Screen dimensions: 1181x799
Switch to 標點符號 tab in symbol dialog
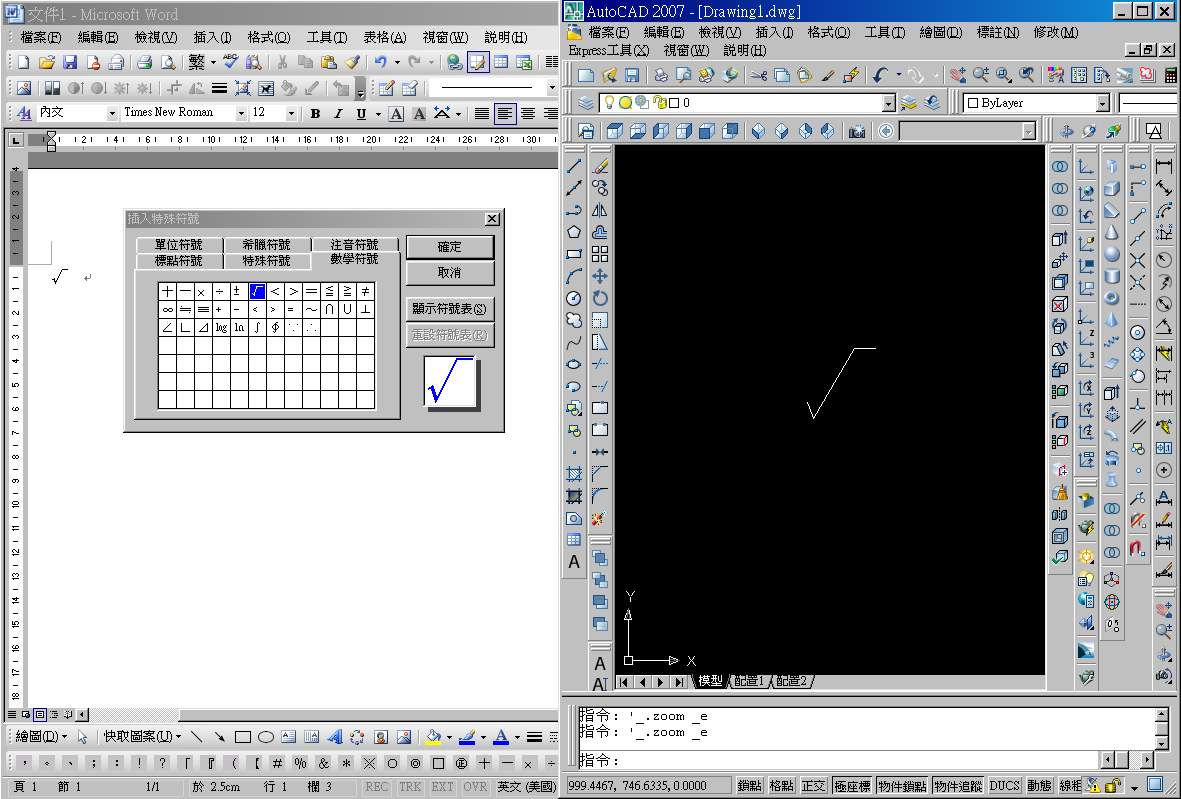(179, 261)
